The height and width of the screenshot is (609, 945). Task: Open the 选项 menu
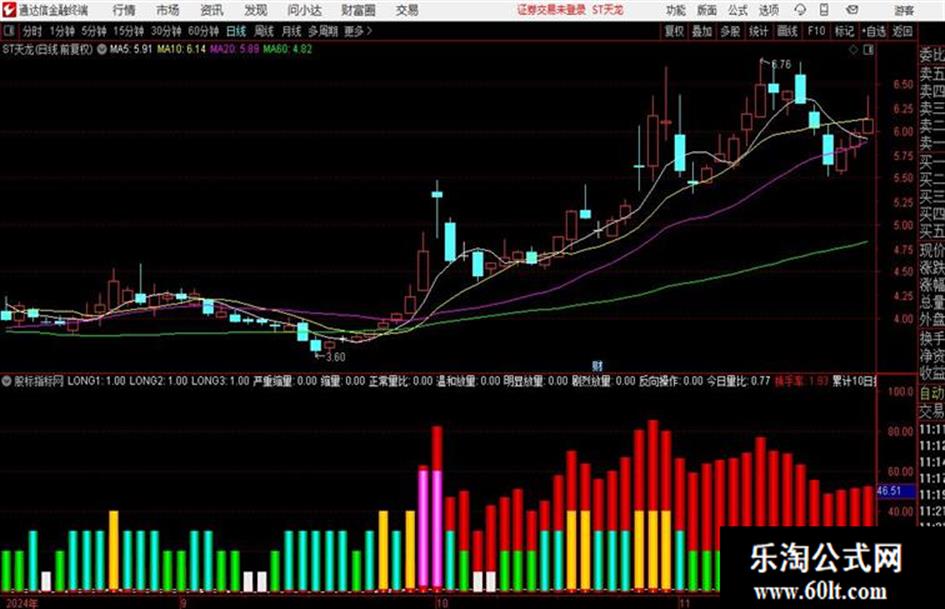768,10
